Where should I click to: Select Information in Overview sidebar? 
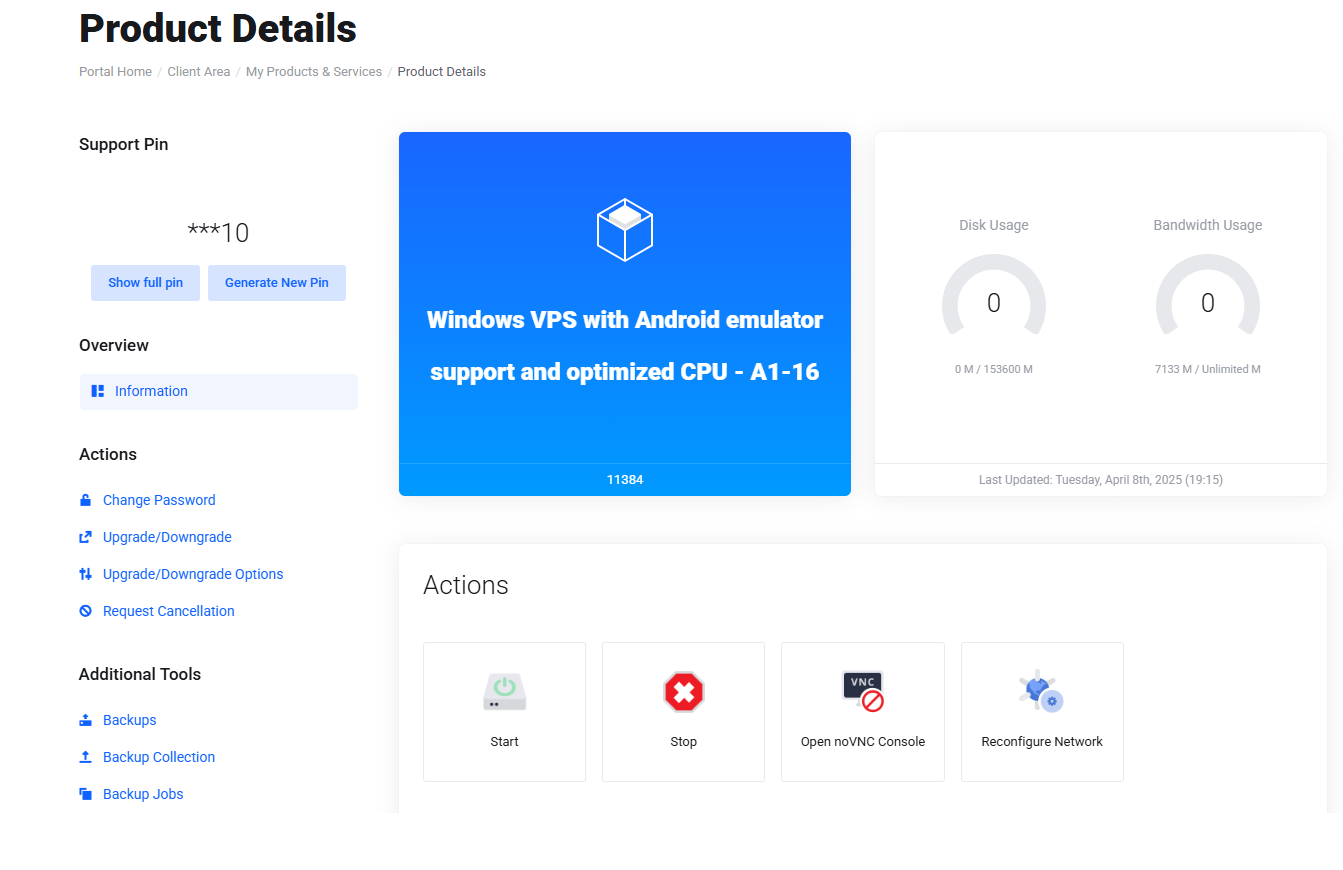point(219,392)
